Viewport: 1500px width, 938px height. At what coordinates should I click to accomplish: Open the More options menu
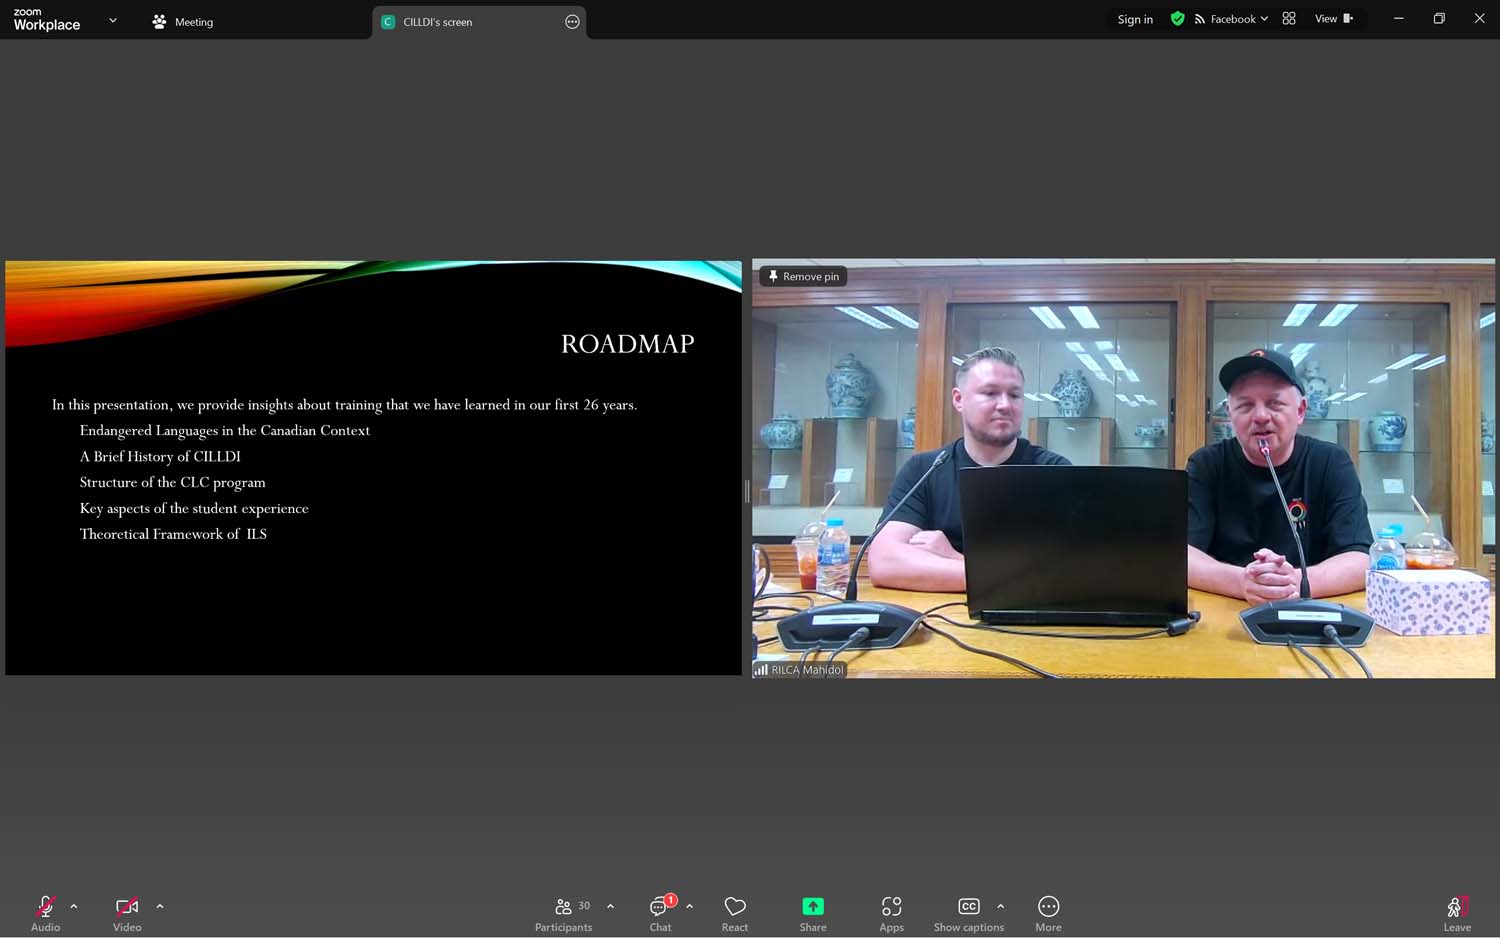click(x=1048, y=913)
